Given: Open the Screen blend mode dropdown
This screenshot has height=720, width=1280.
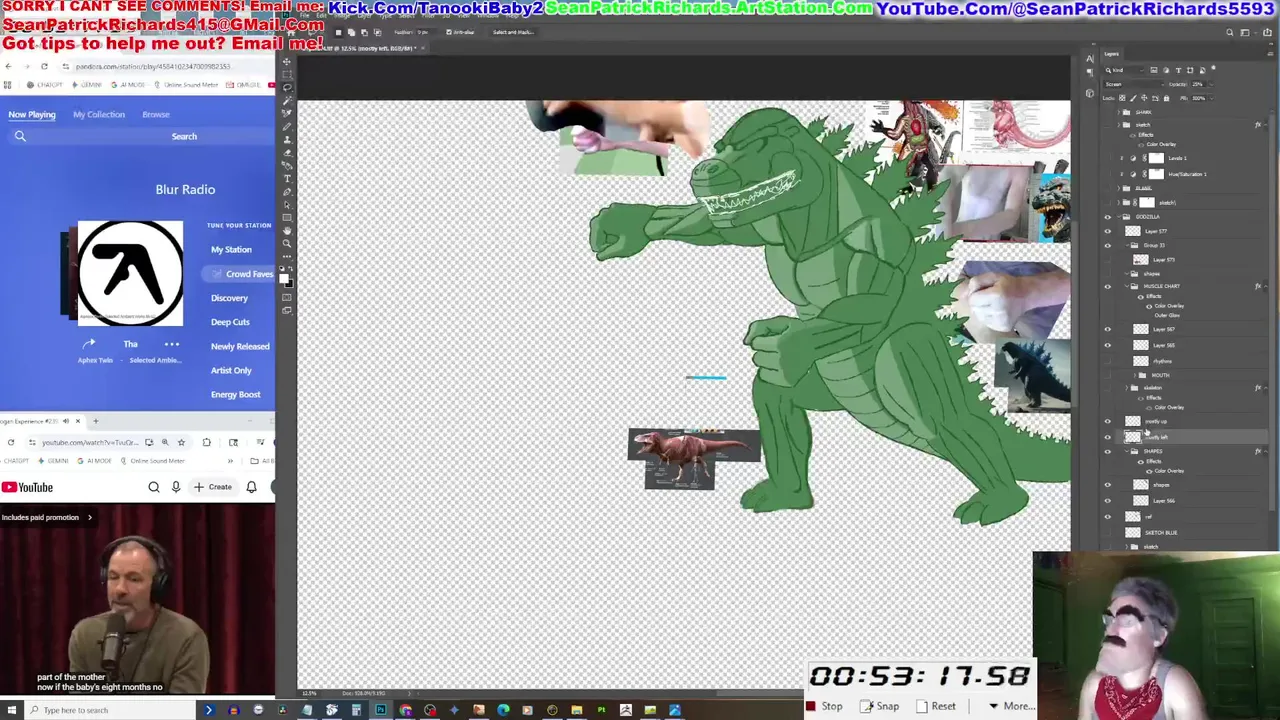Looking at the screenshot, I should (1134, 84).
